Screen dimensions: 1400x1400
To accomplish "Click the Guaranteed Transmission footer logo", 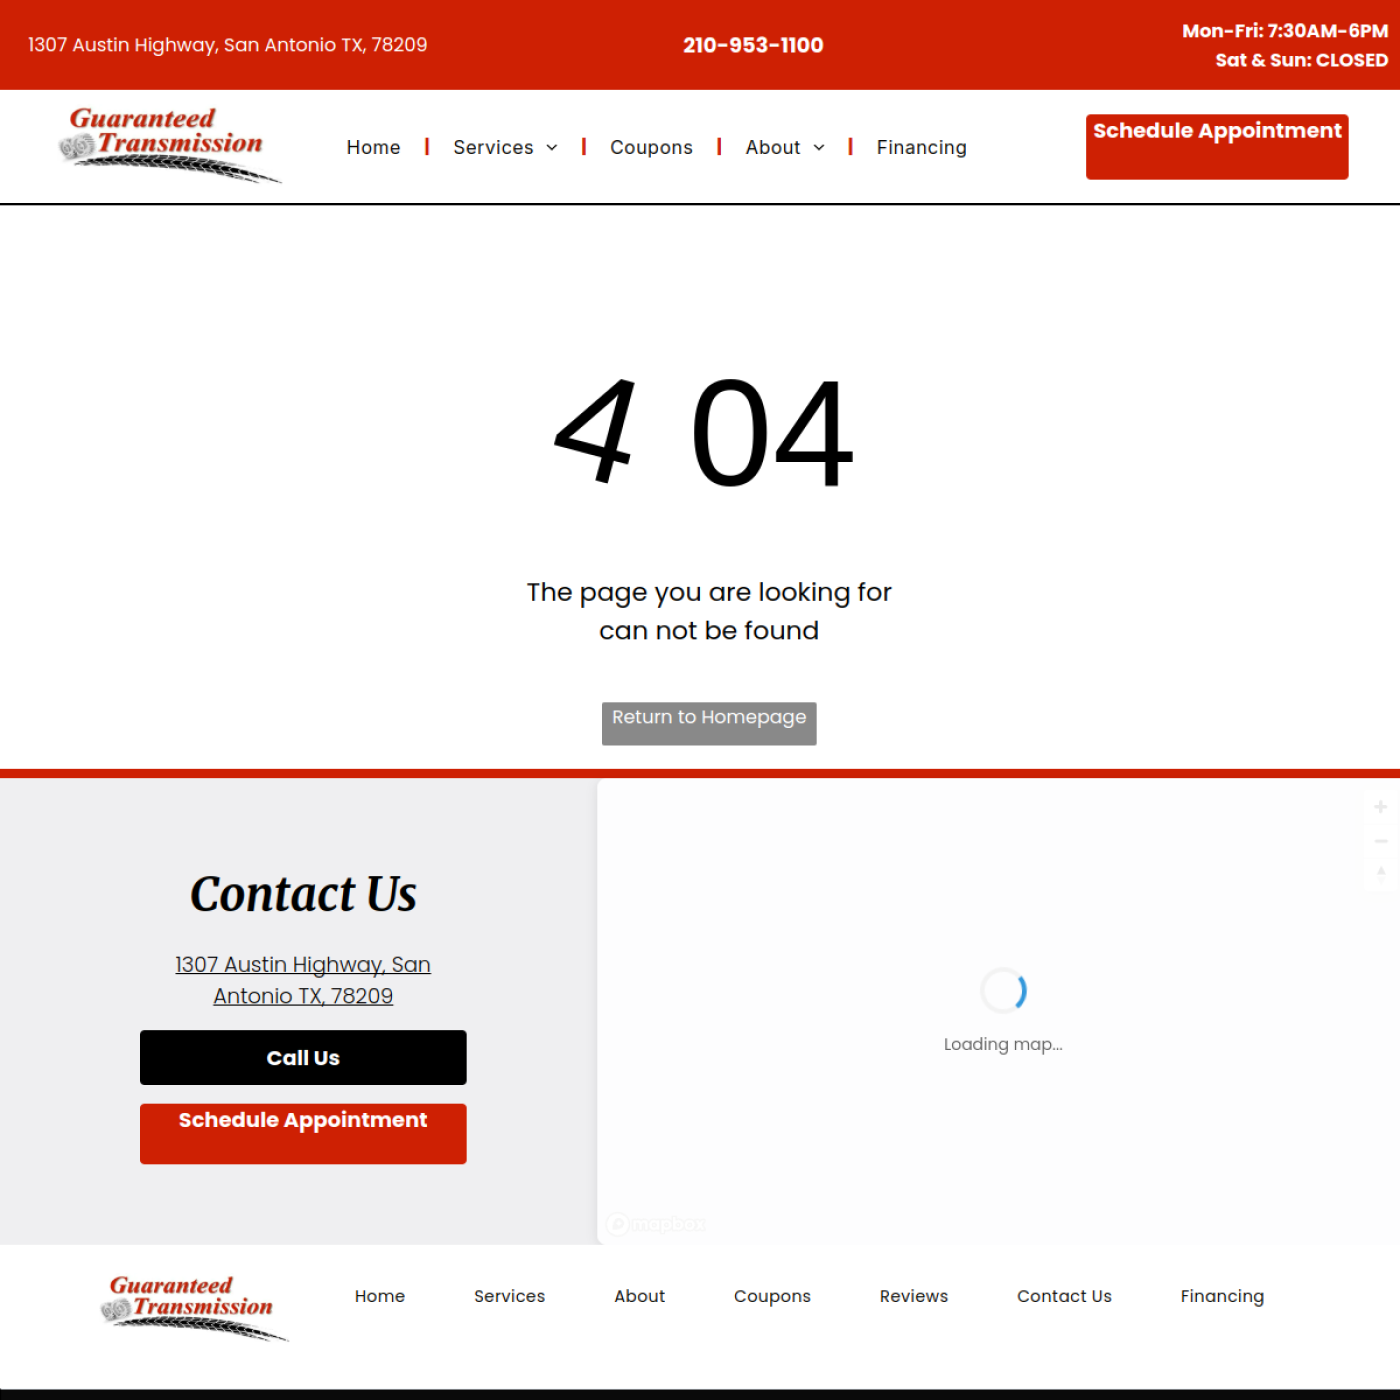I will [x=195, y=1307].
